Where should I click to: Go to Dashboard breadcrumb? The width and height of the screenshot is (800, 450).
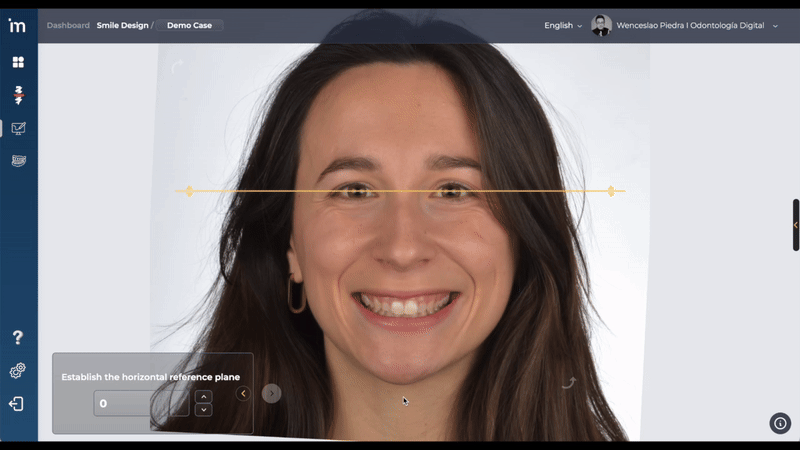[x=68, y=26]
